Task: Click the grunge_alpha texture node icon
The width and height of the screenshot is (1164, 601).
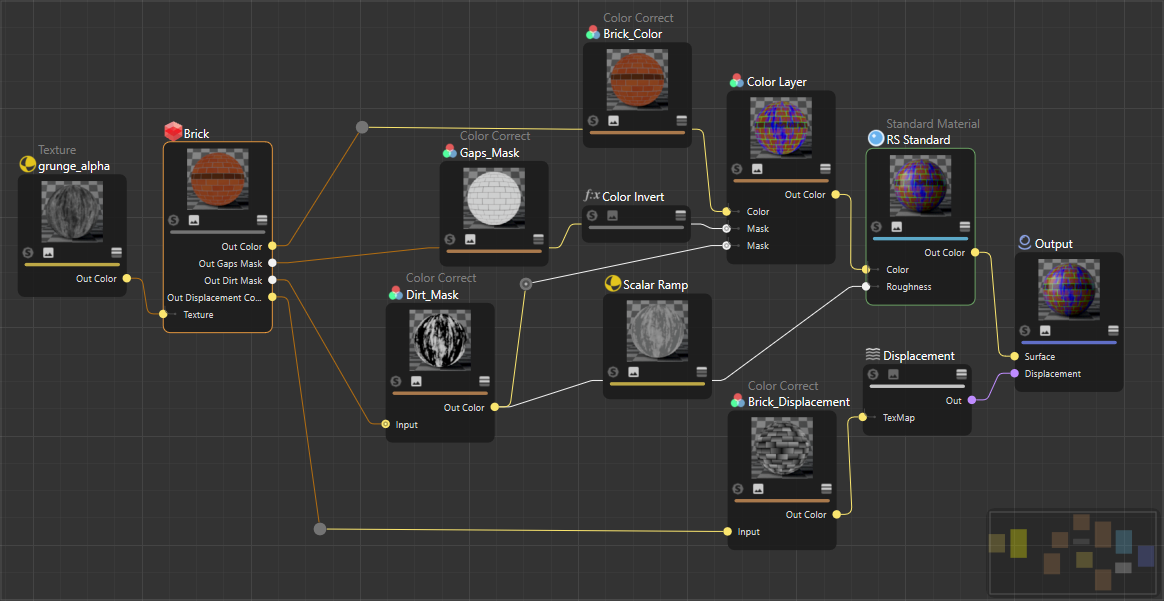Action: click(27, 165)
